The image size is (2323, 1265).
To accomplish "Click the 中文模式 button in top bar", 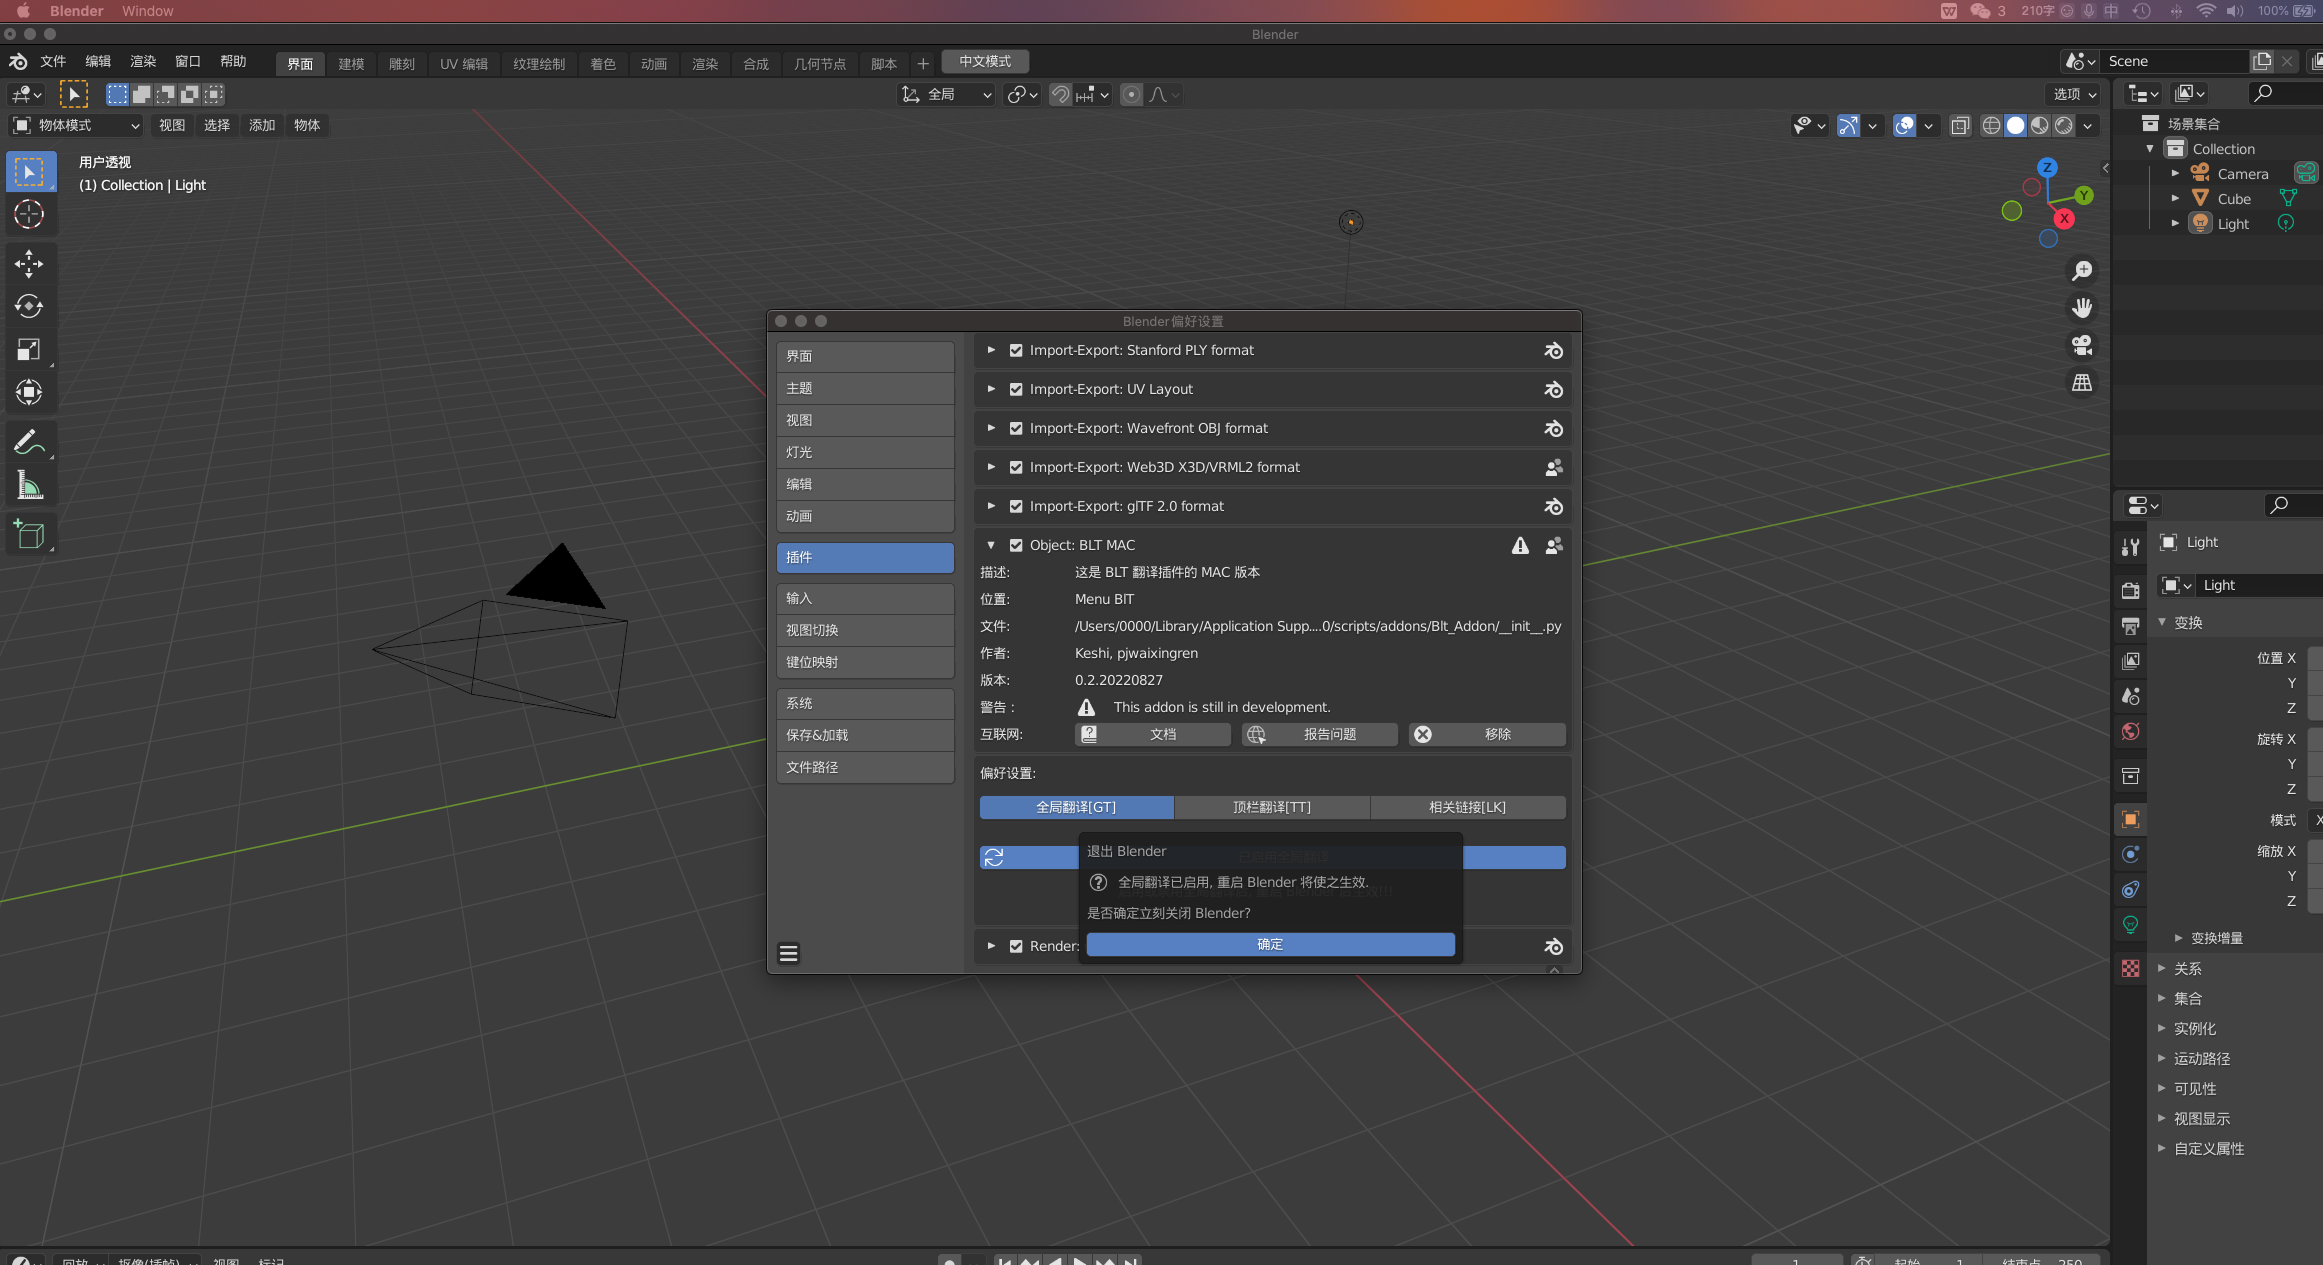I will click(x=985, y=61).
